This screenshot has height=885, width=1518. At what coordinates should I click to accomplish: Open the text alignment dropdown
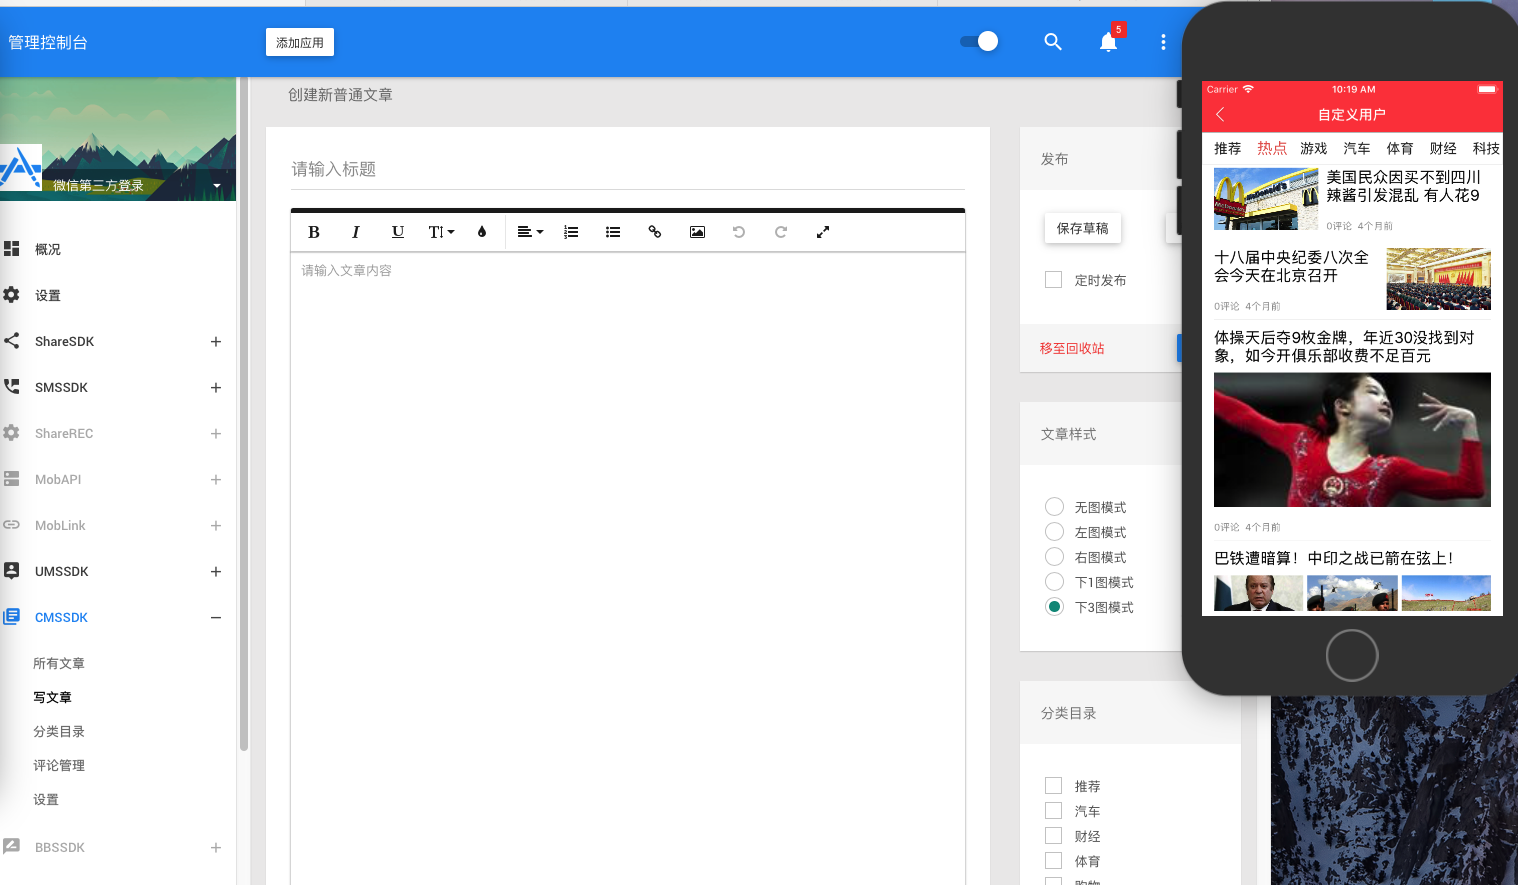pos(529,231)
